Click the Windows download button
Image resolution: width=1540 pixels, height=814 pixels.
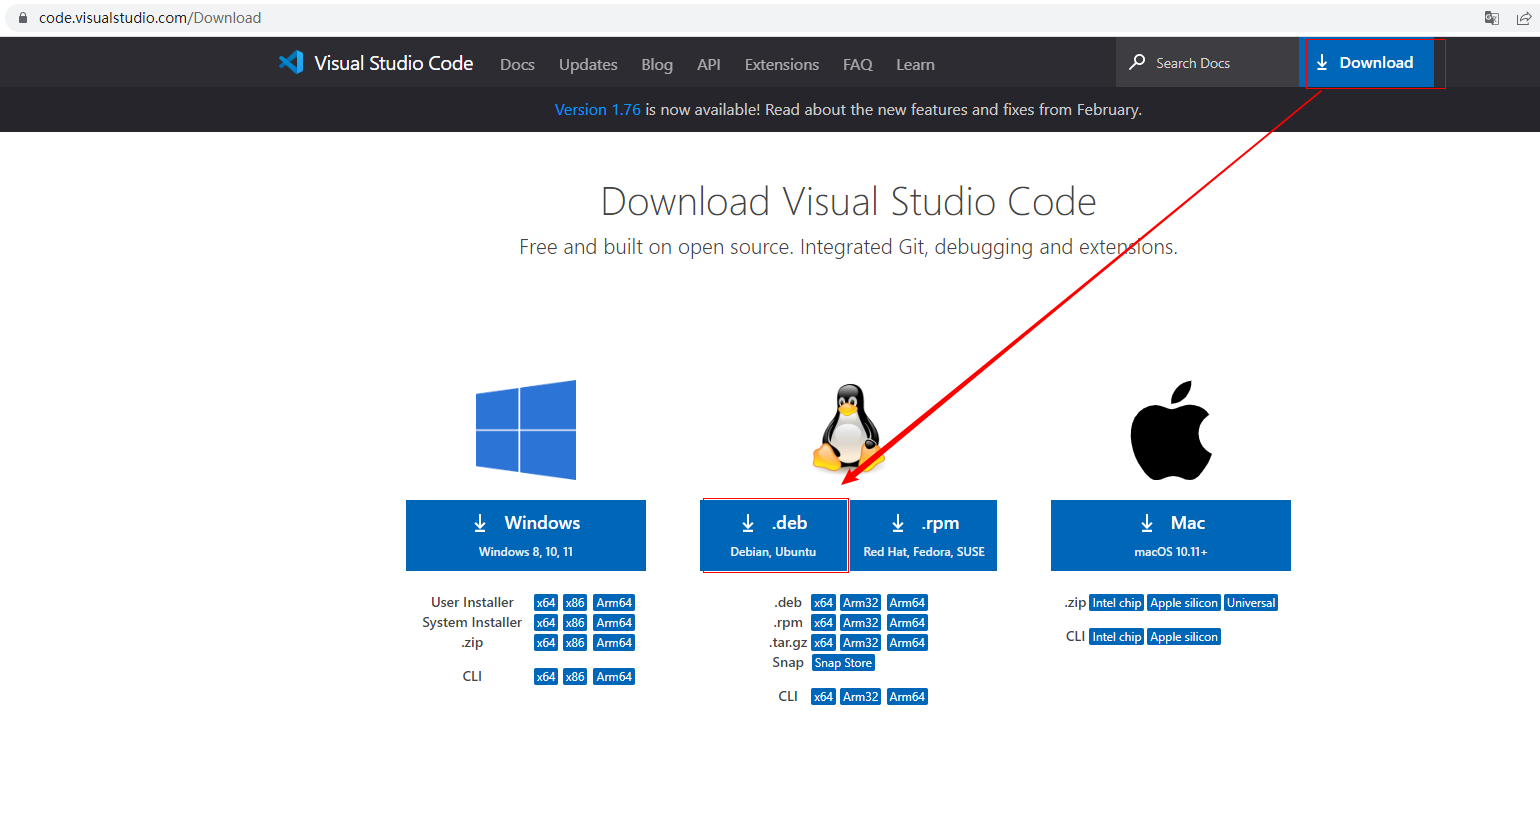526,535
